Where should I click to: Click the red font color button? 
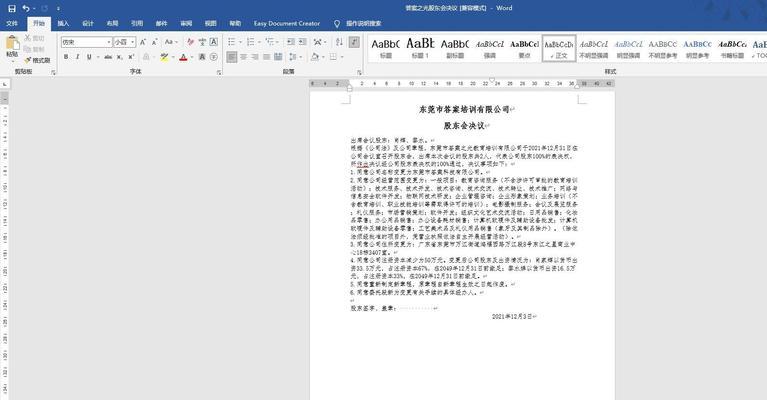click(x=183, y=57)
